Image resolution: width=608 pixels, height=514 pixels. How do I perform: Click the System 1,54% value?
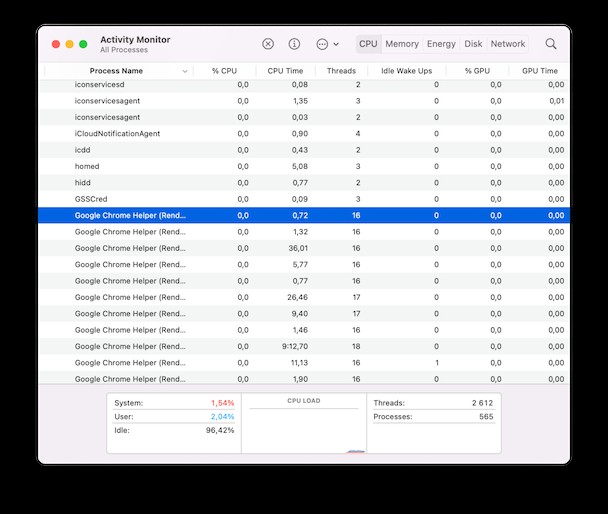click(222, 403)
